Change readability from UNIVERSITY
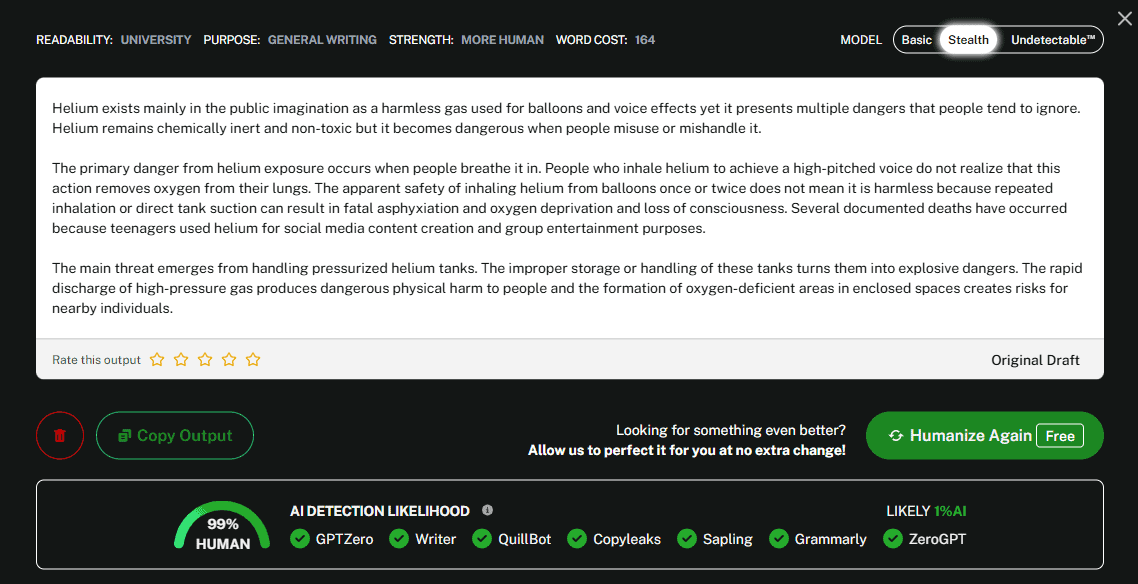Viewport: 1138px width, 584px height. [x=156, y=40]
